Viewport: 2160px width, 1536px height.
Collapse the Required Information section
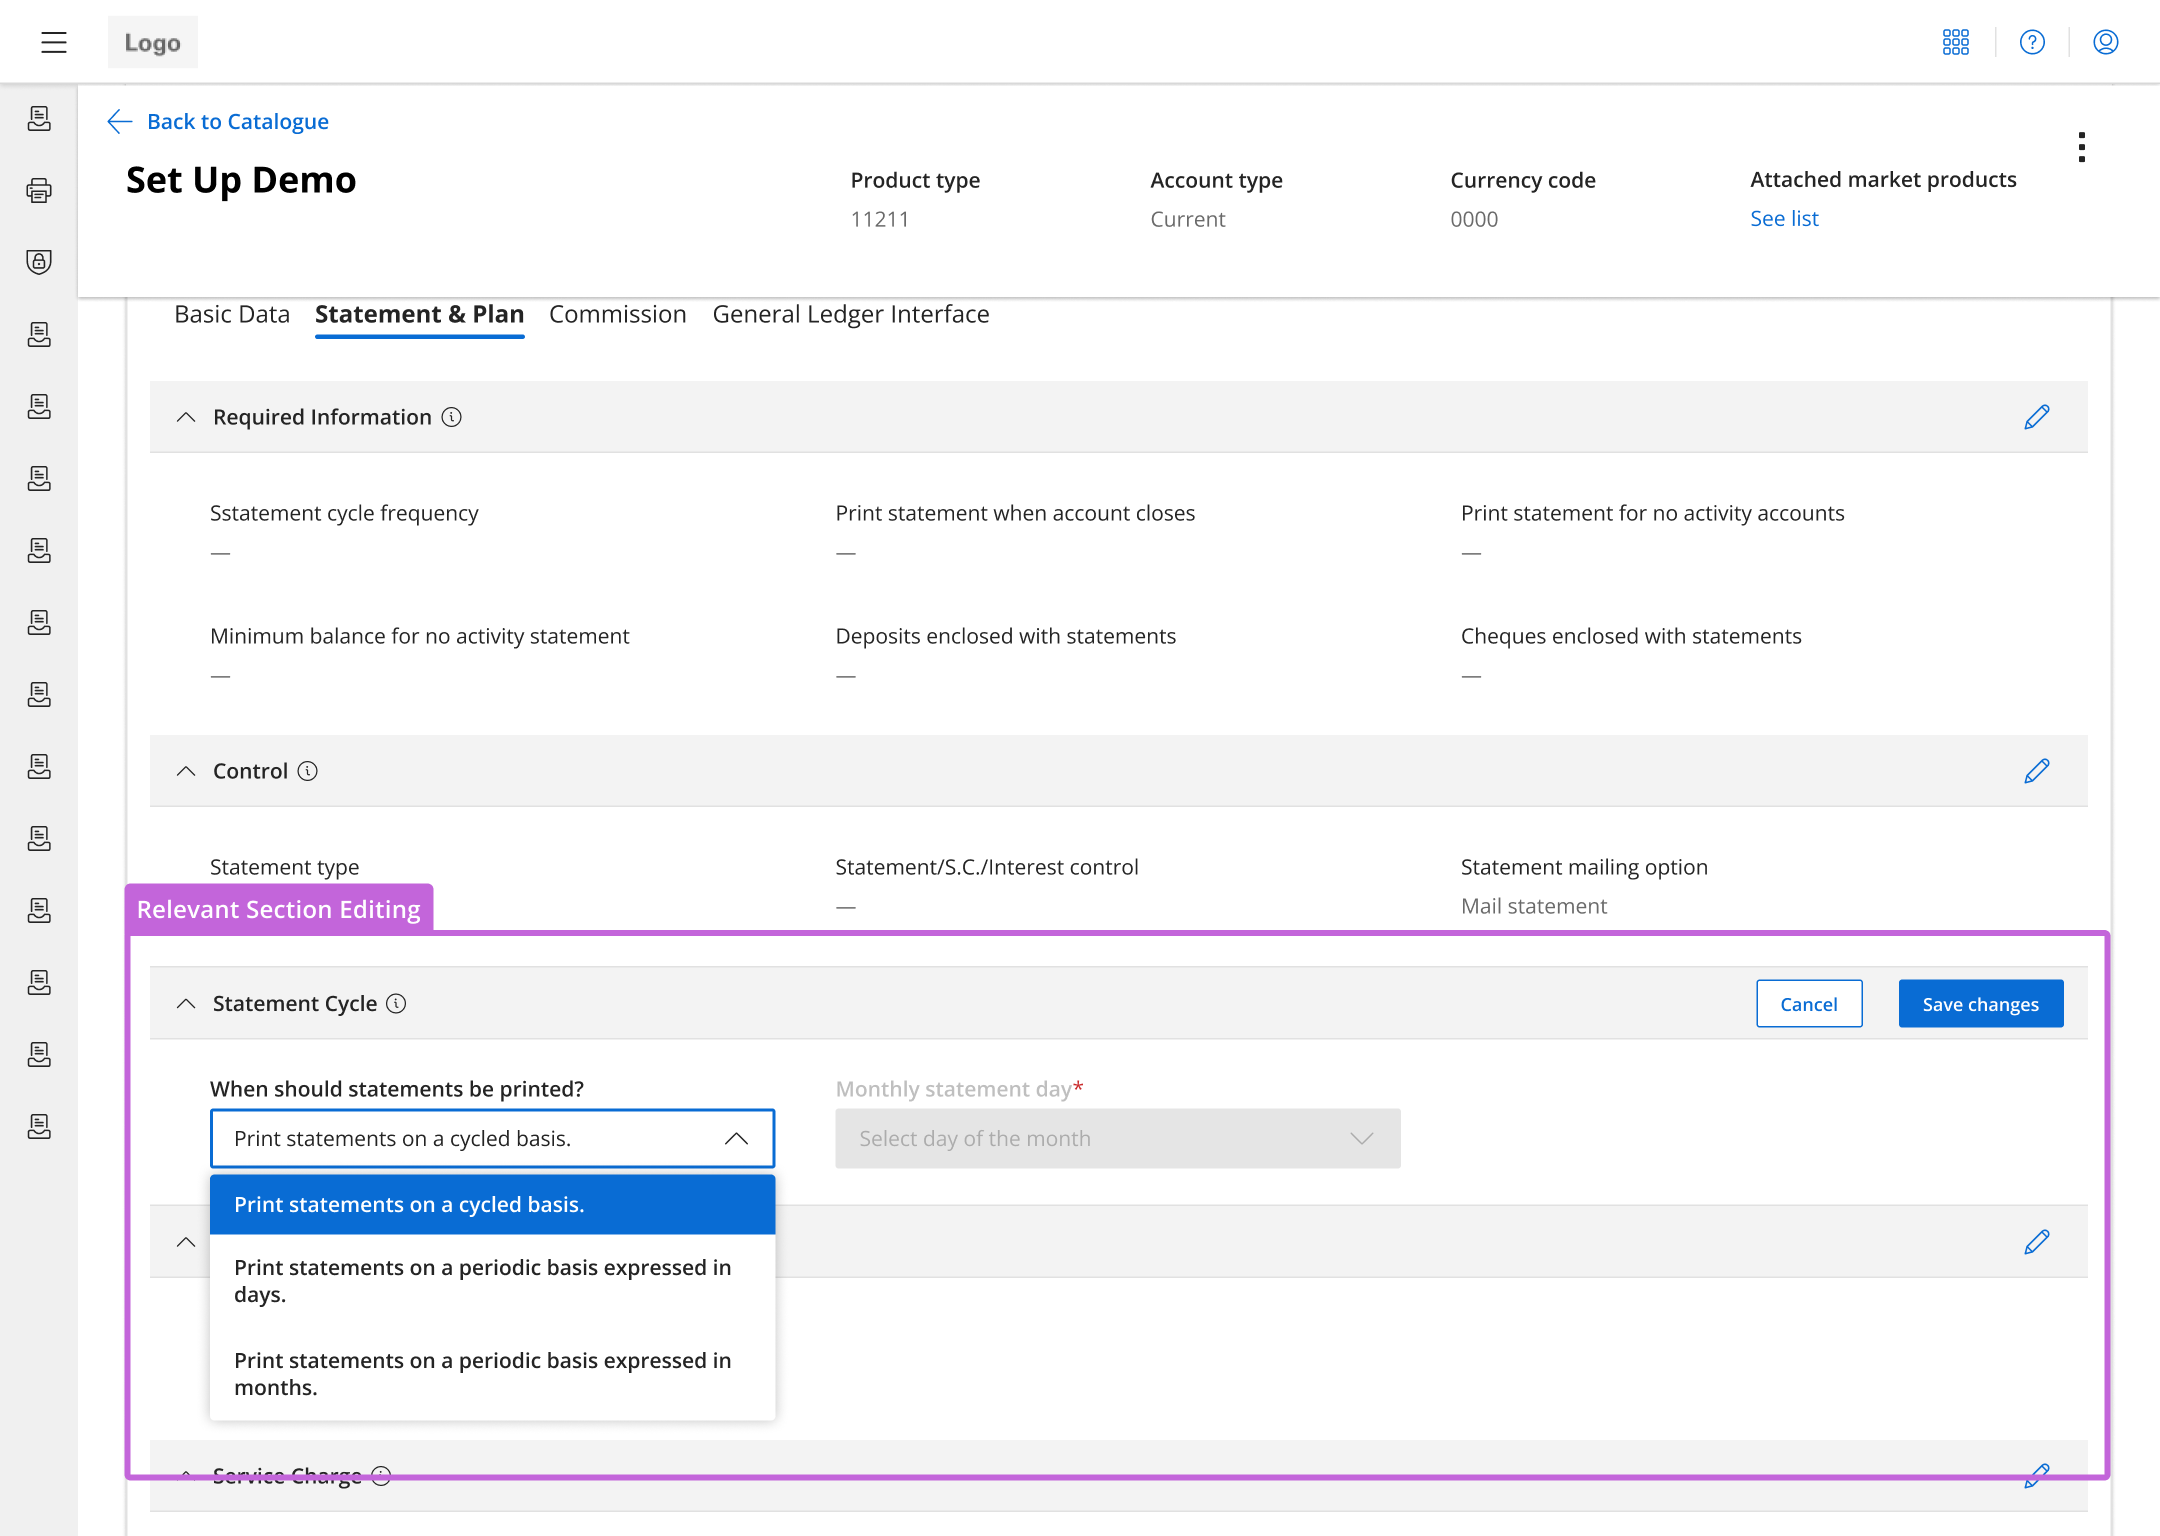pyautogui.click(x=186, y=417)
